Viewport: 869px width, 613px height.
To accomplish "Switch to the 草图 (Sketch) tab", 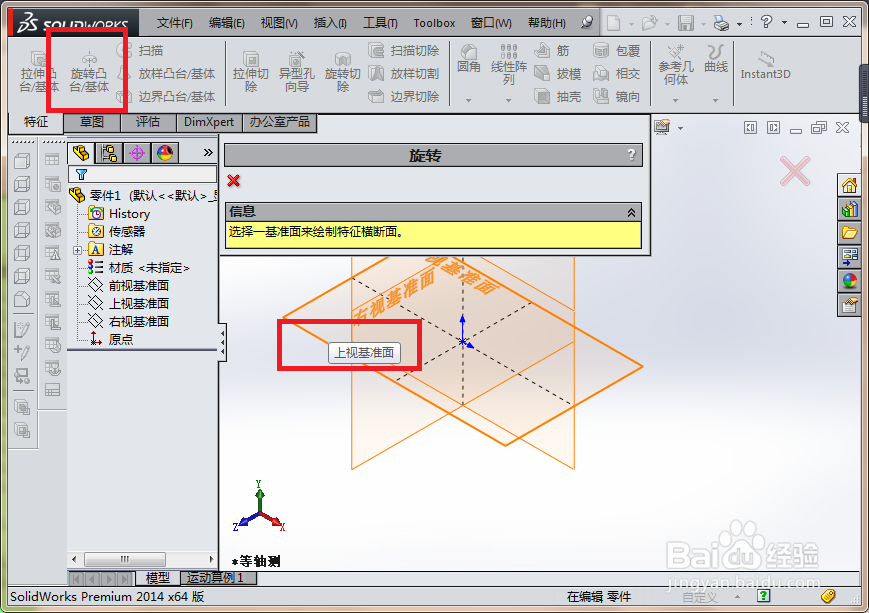I will coord(92,122).
